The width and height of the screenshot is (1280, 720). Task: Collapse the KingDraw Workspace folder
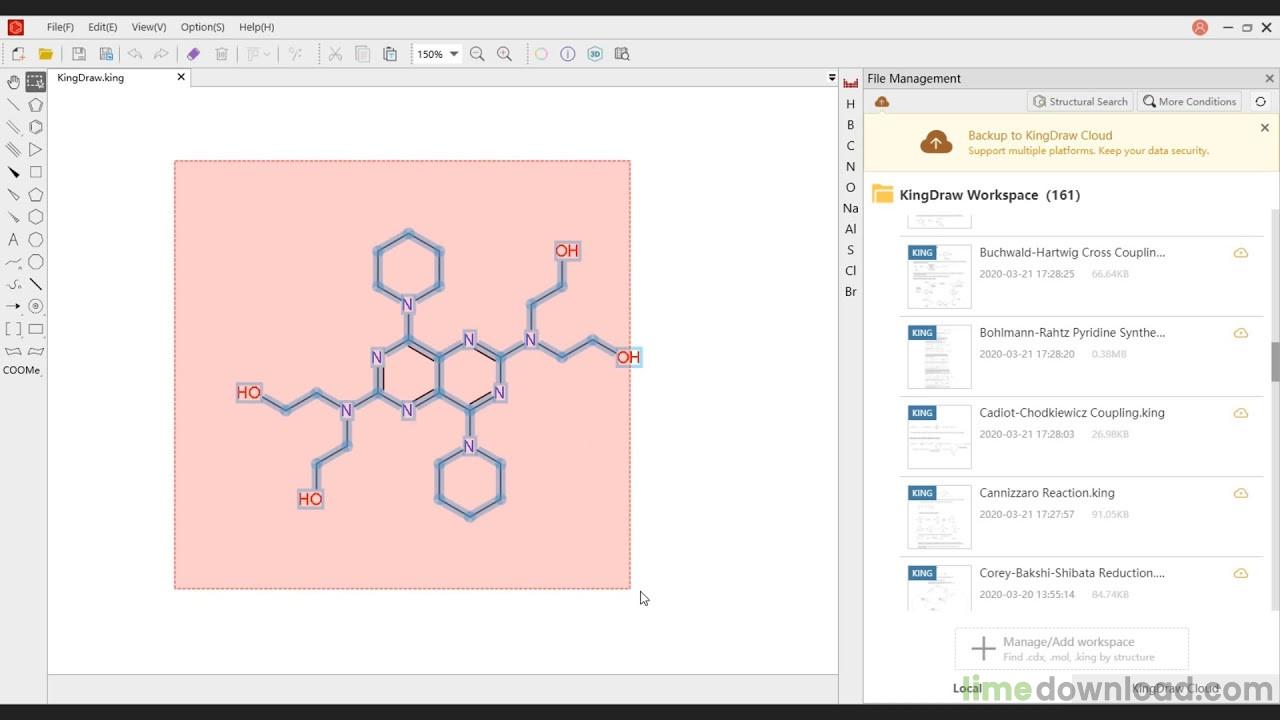[882, 195]
